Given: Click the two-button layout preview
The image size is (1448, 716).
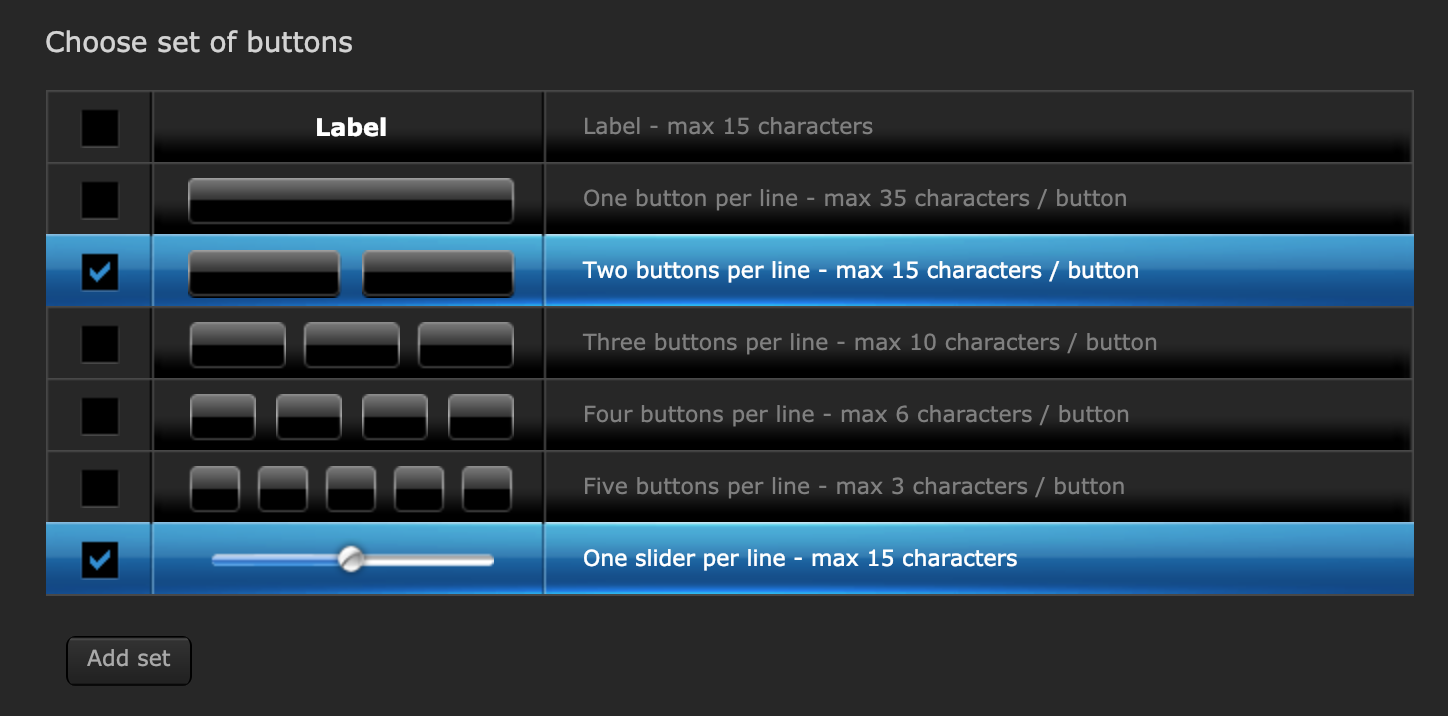Looking at the screenshot, I should click(x=351, y=273).
